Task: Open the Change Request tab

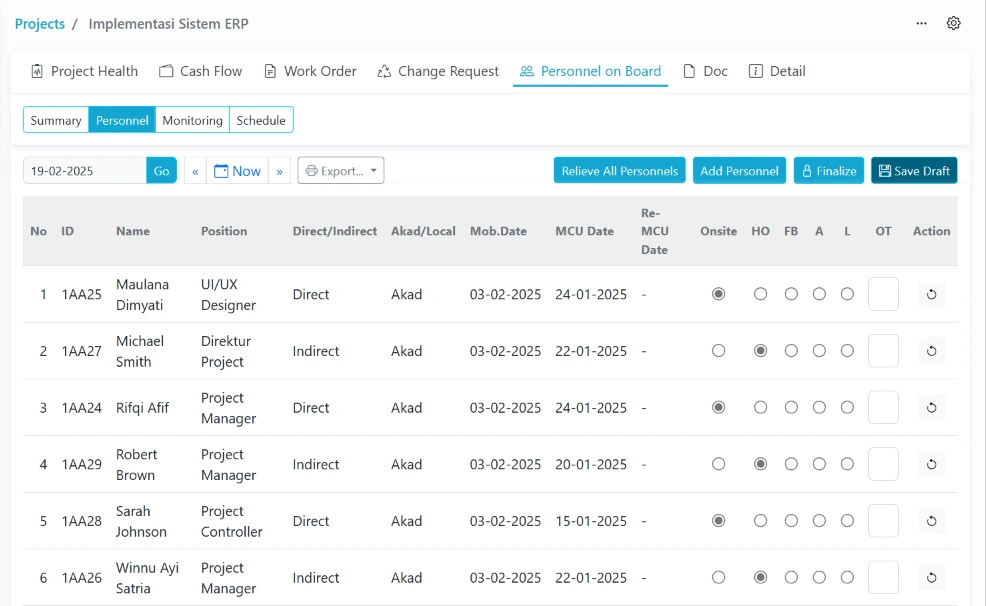Action: 438,71
